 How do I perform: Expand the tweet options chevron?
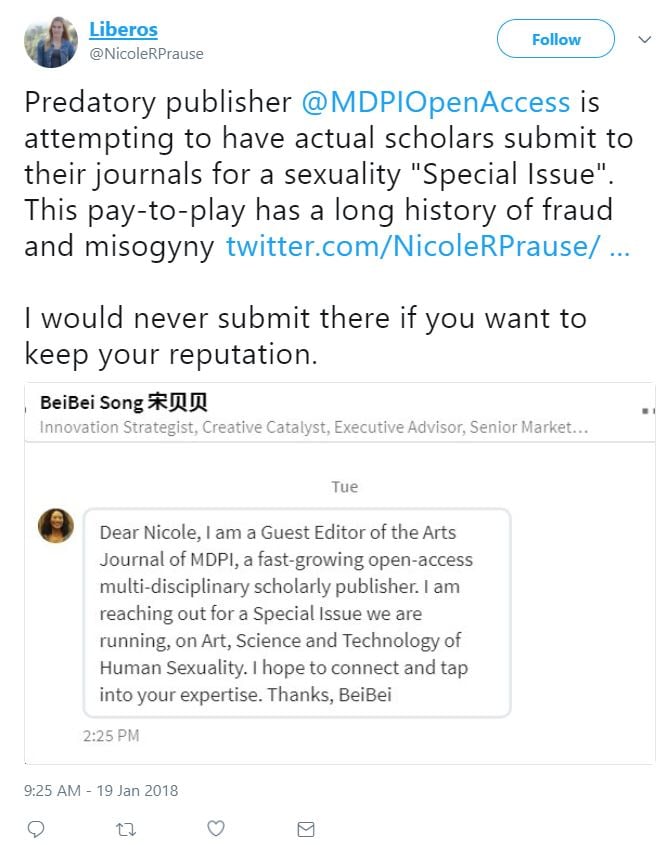(x=645, y=40)
